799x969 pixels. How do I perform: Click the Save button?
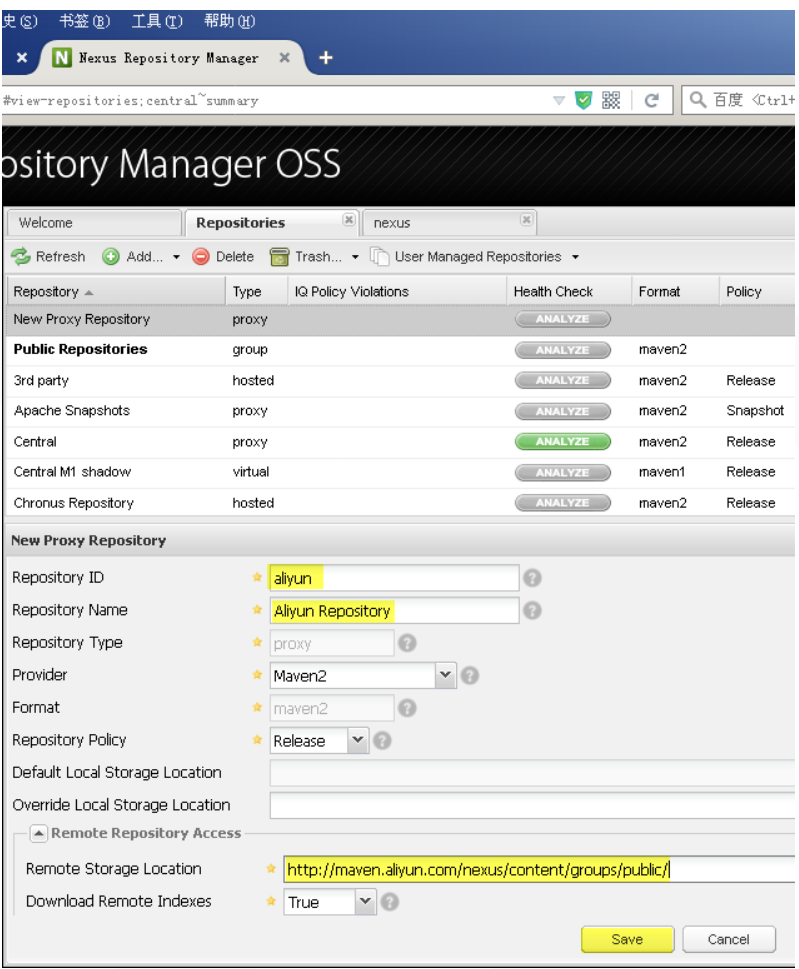(x=627, y=939)
